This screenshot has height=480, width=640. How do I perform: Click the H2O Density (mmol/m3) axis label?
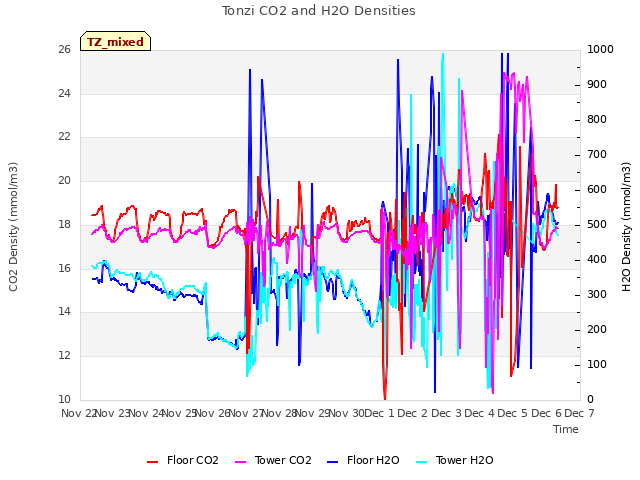626,227
